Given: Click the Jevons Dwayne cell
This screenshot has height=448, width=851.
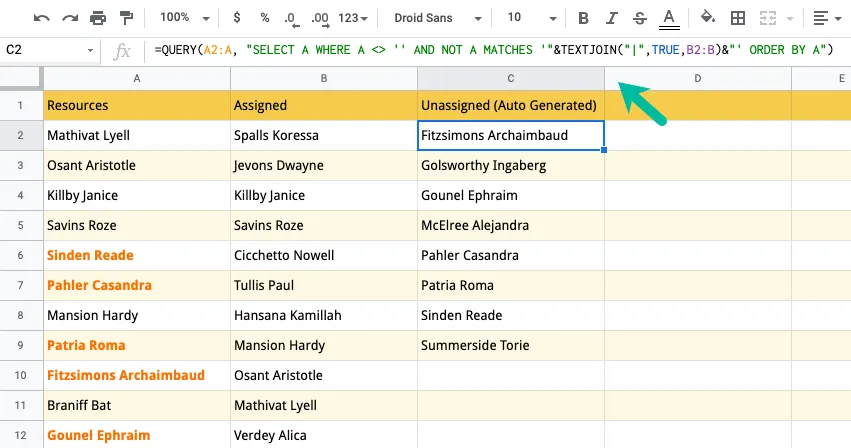Looking at the screenshot, I should (324, 165).
